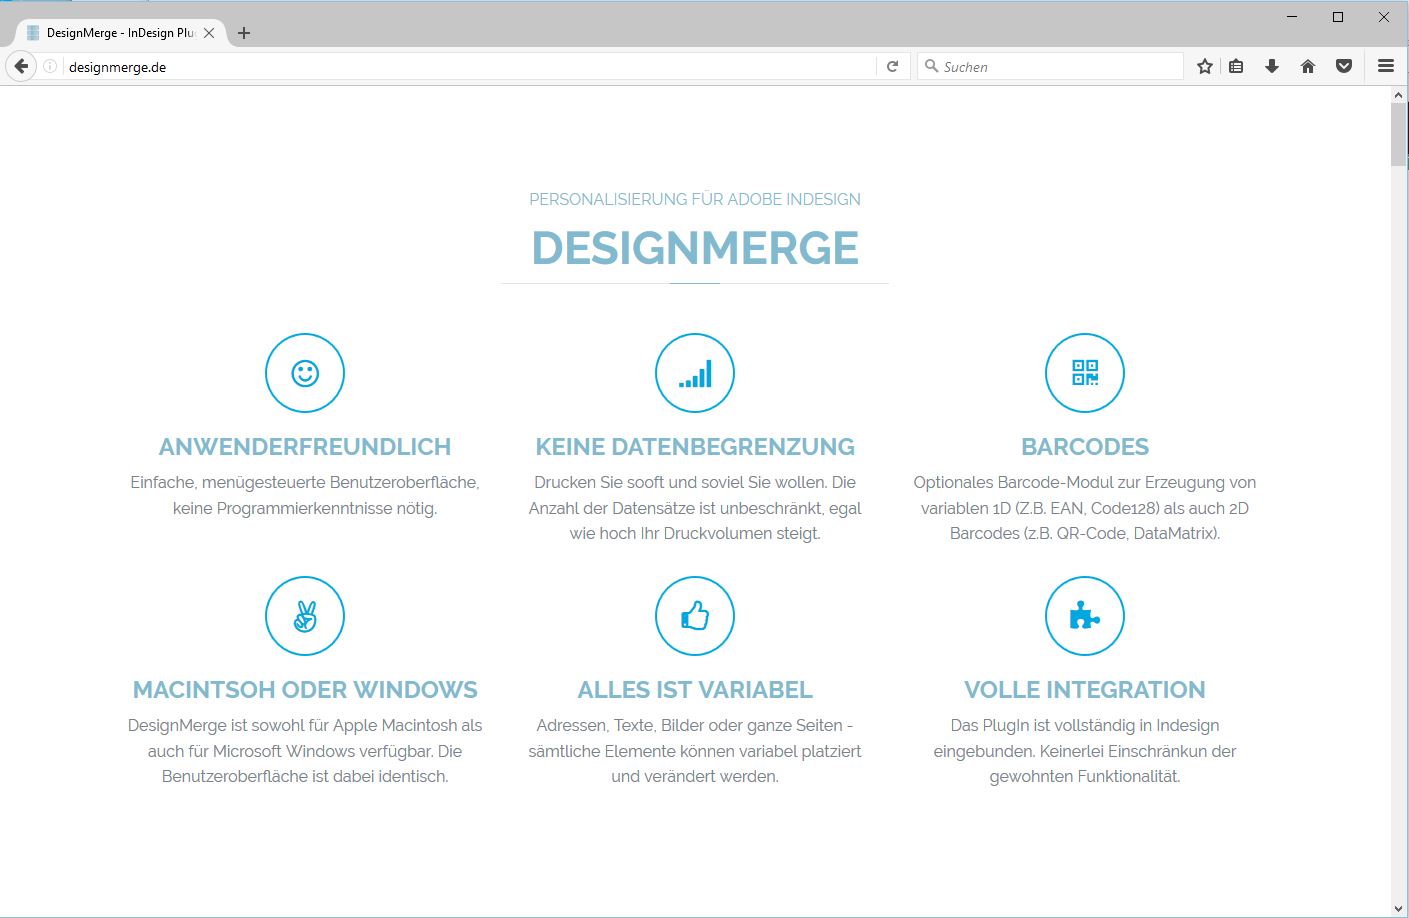Click the QR code icon above BARCODES

tap(1084, 372)
